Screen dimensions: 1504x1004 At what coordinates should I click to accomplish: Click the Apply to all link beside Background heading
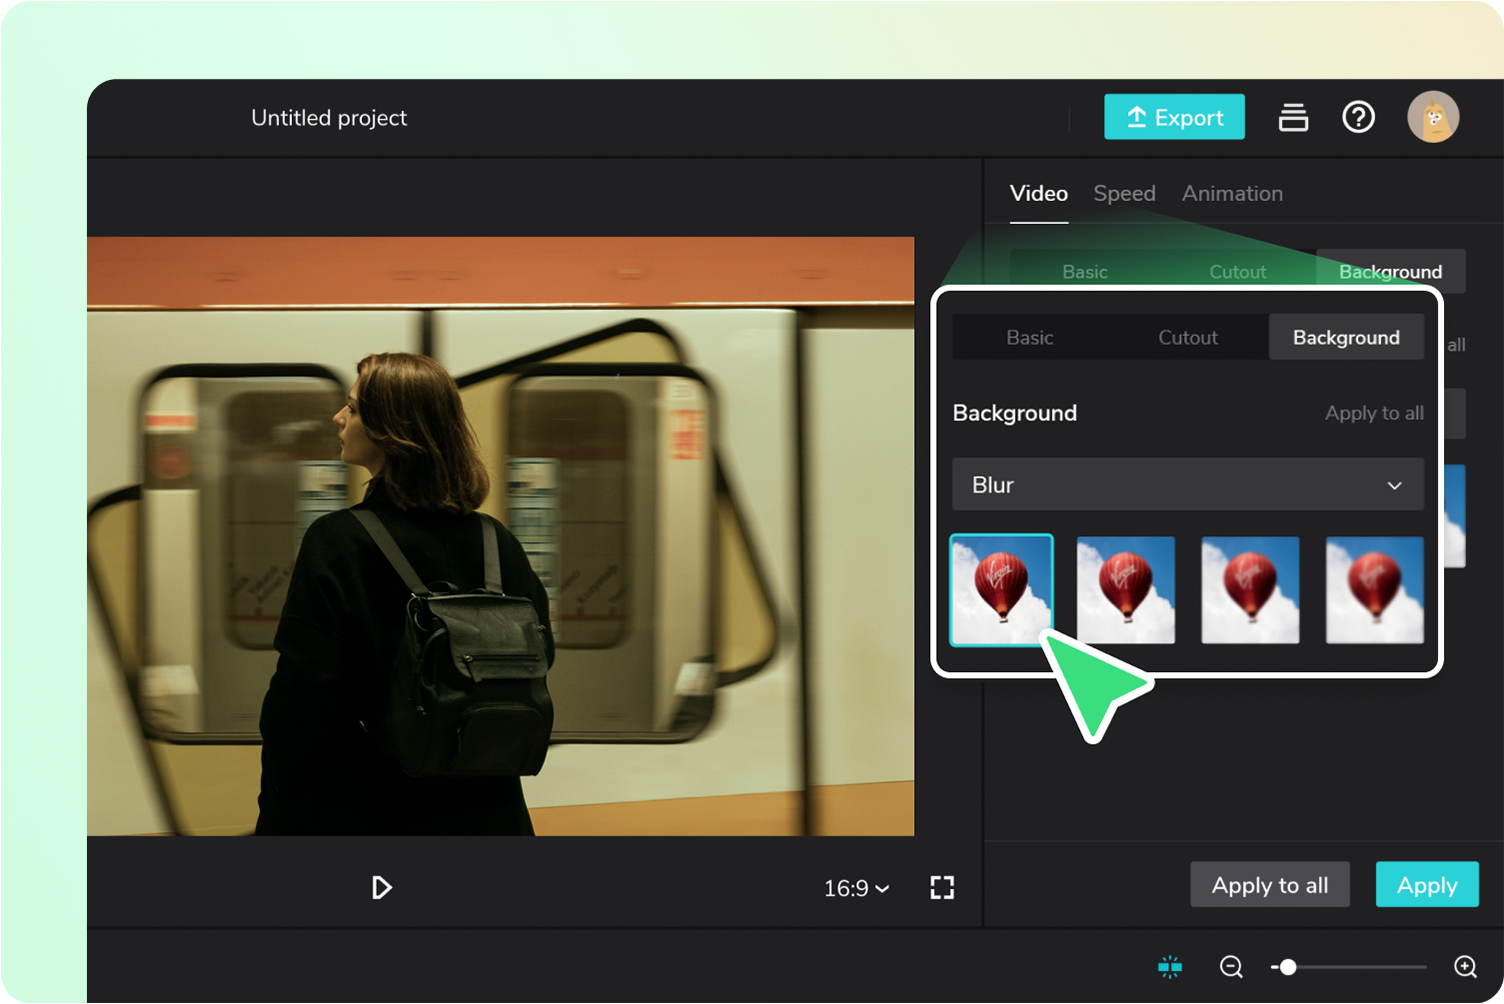(1374, 413)
